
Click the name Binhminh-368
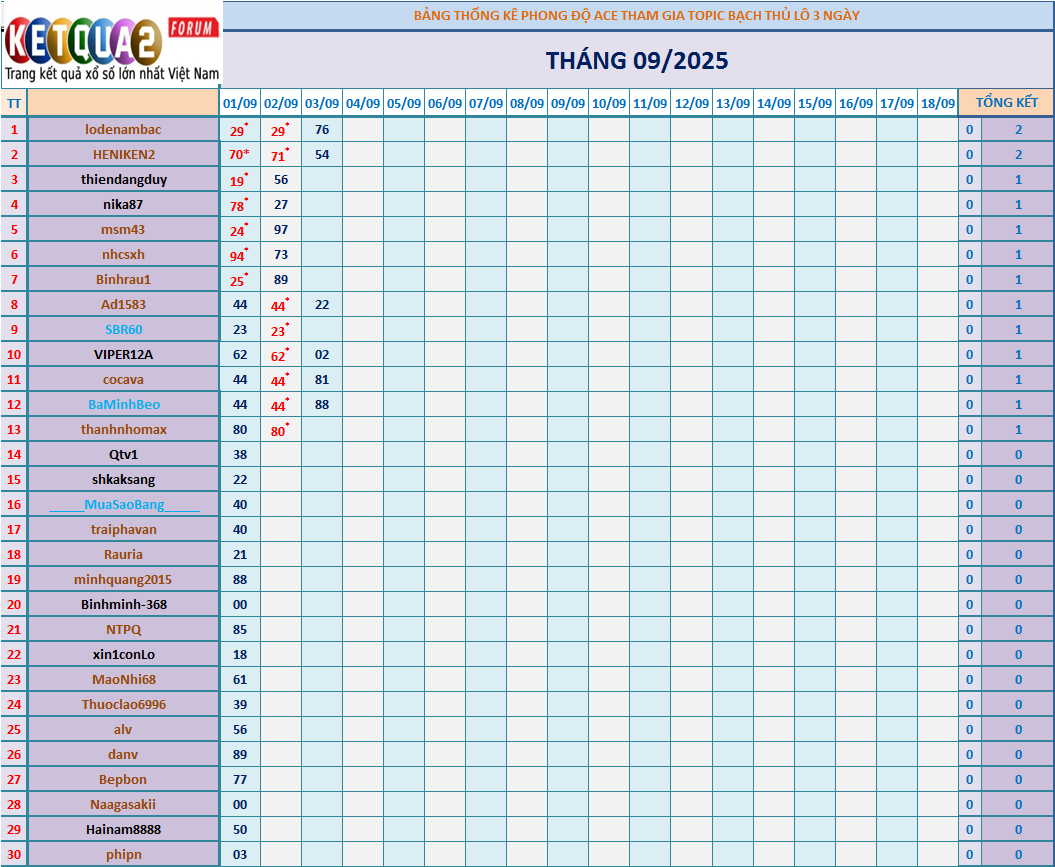[x=124, y=605]
